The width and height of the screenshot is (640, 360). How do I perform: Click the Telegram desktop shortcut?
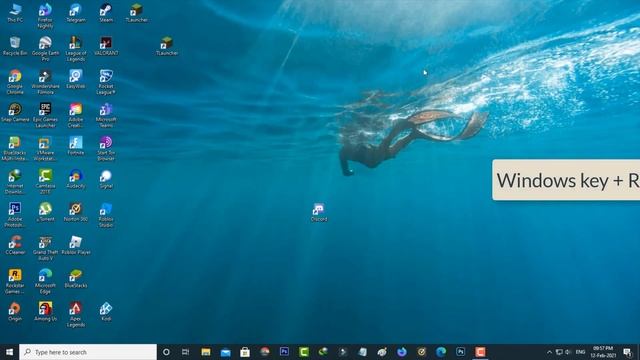[x=76, y=13]
